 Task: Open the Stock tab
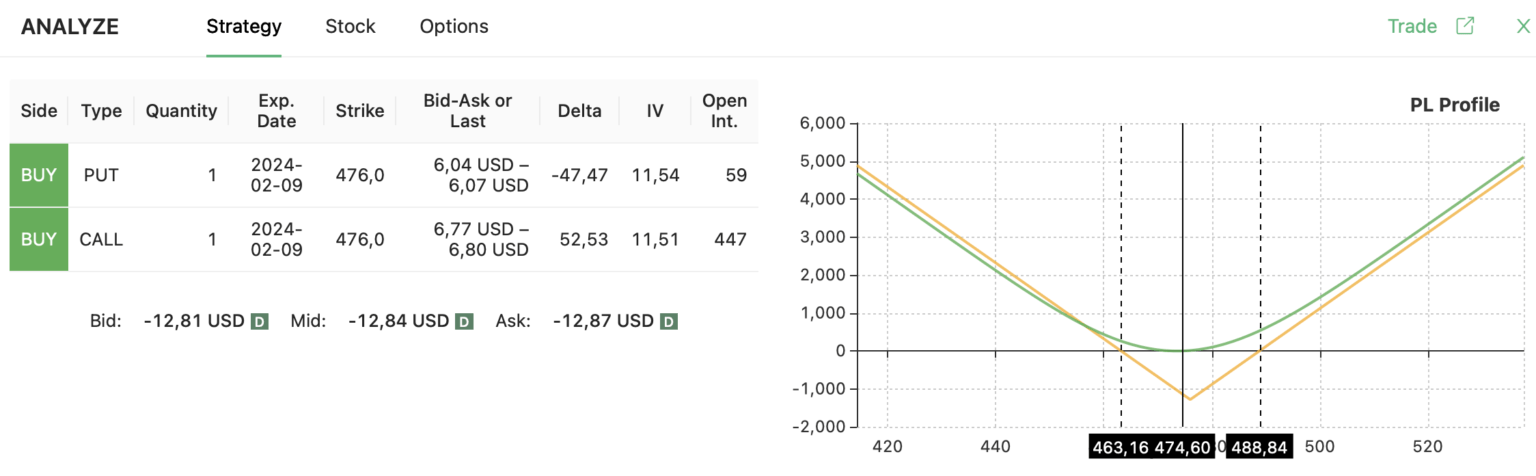pos(350,27)
